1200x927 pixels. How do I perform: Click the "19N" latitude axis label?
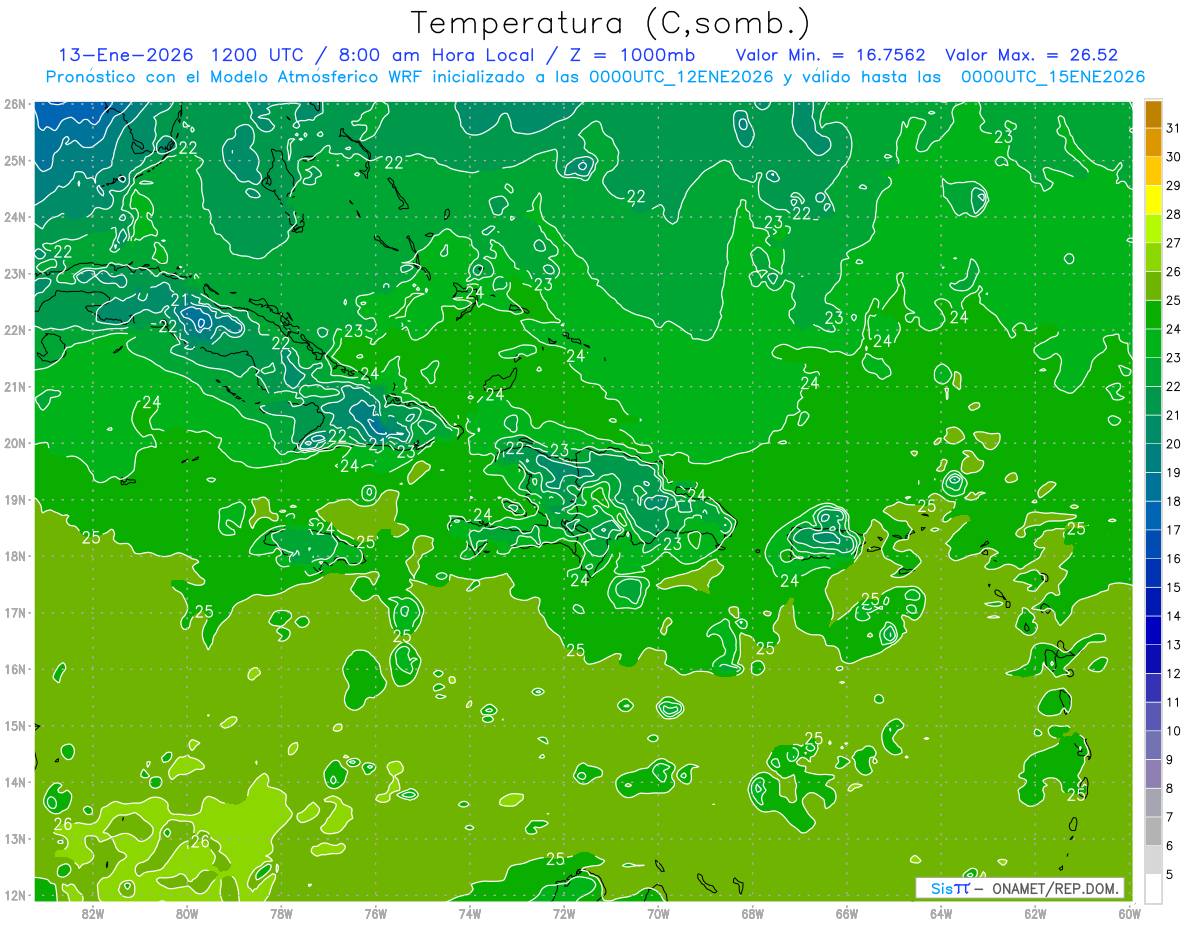[x=14, y=499]
